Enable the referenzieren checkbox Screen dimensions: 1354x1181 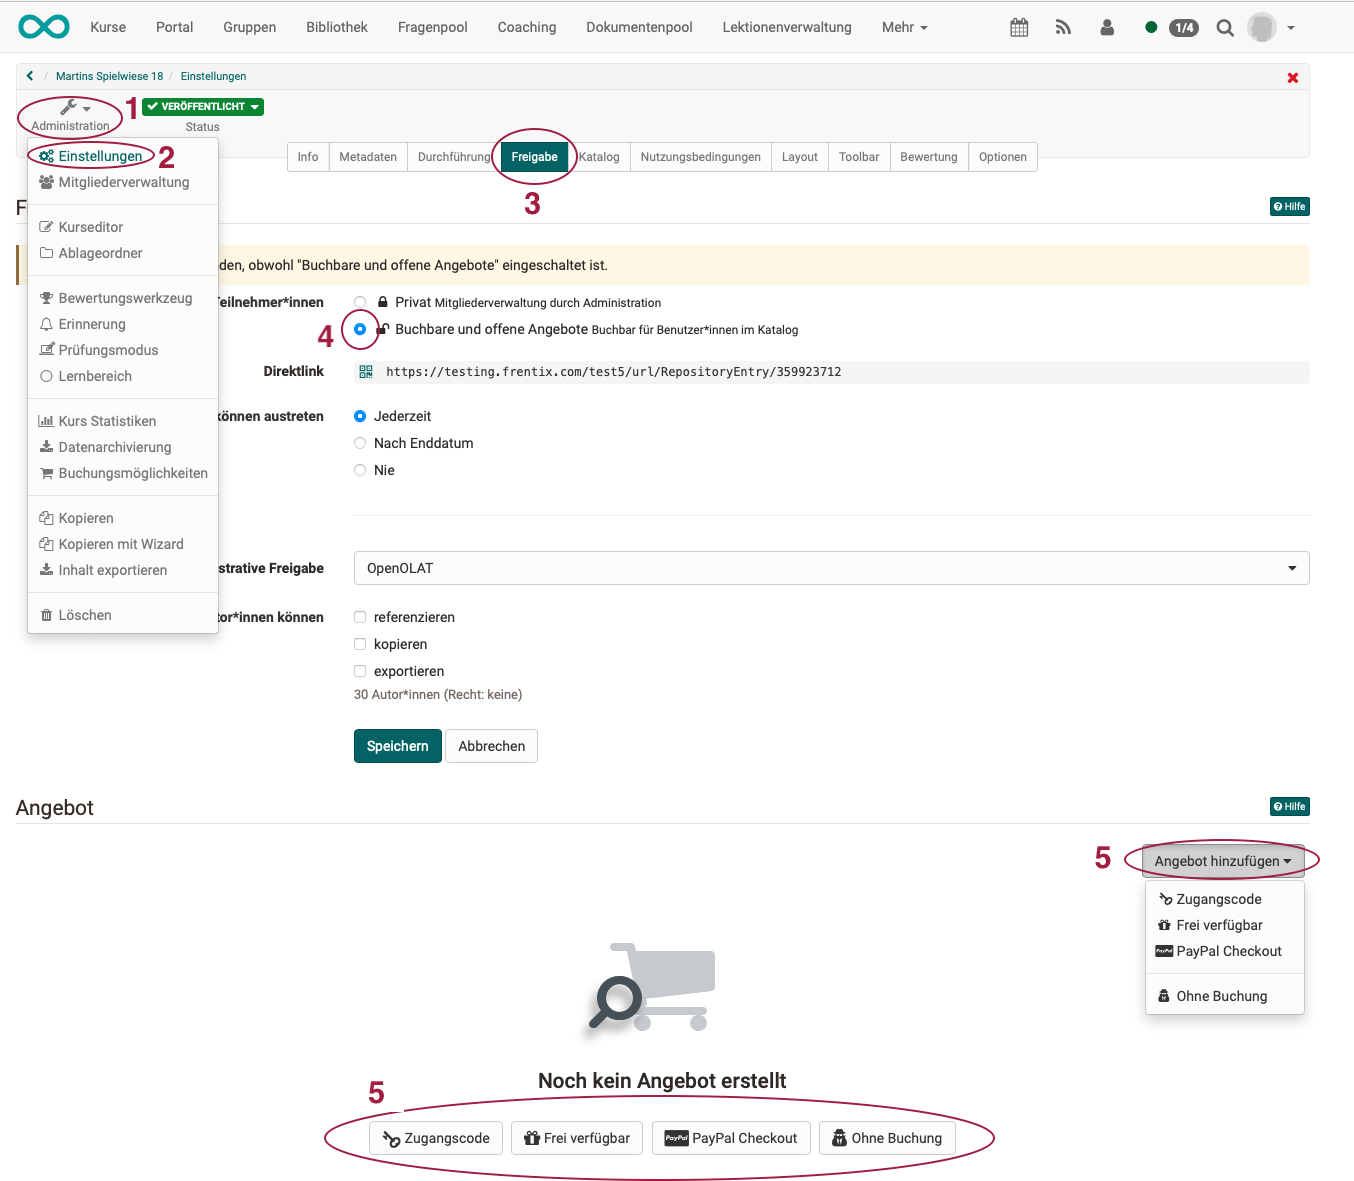[360, 617]
